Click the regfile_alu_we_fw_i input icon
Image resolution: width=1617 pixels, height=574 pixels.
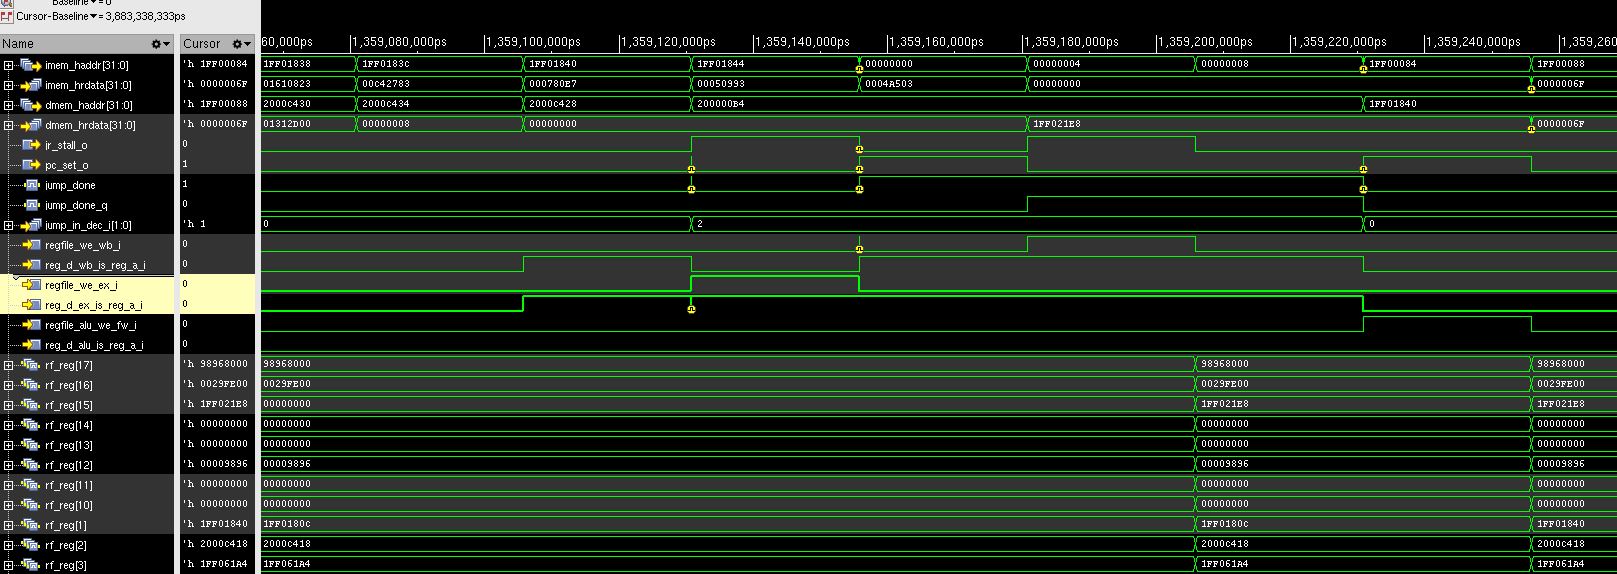31,325
